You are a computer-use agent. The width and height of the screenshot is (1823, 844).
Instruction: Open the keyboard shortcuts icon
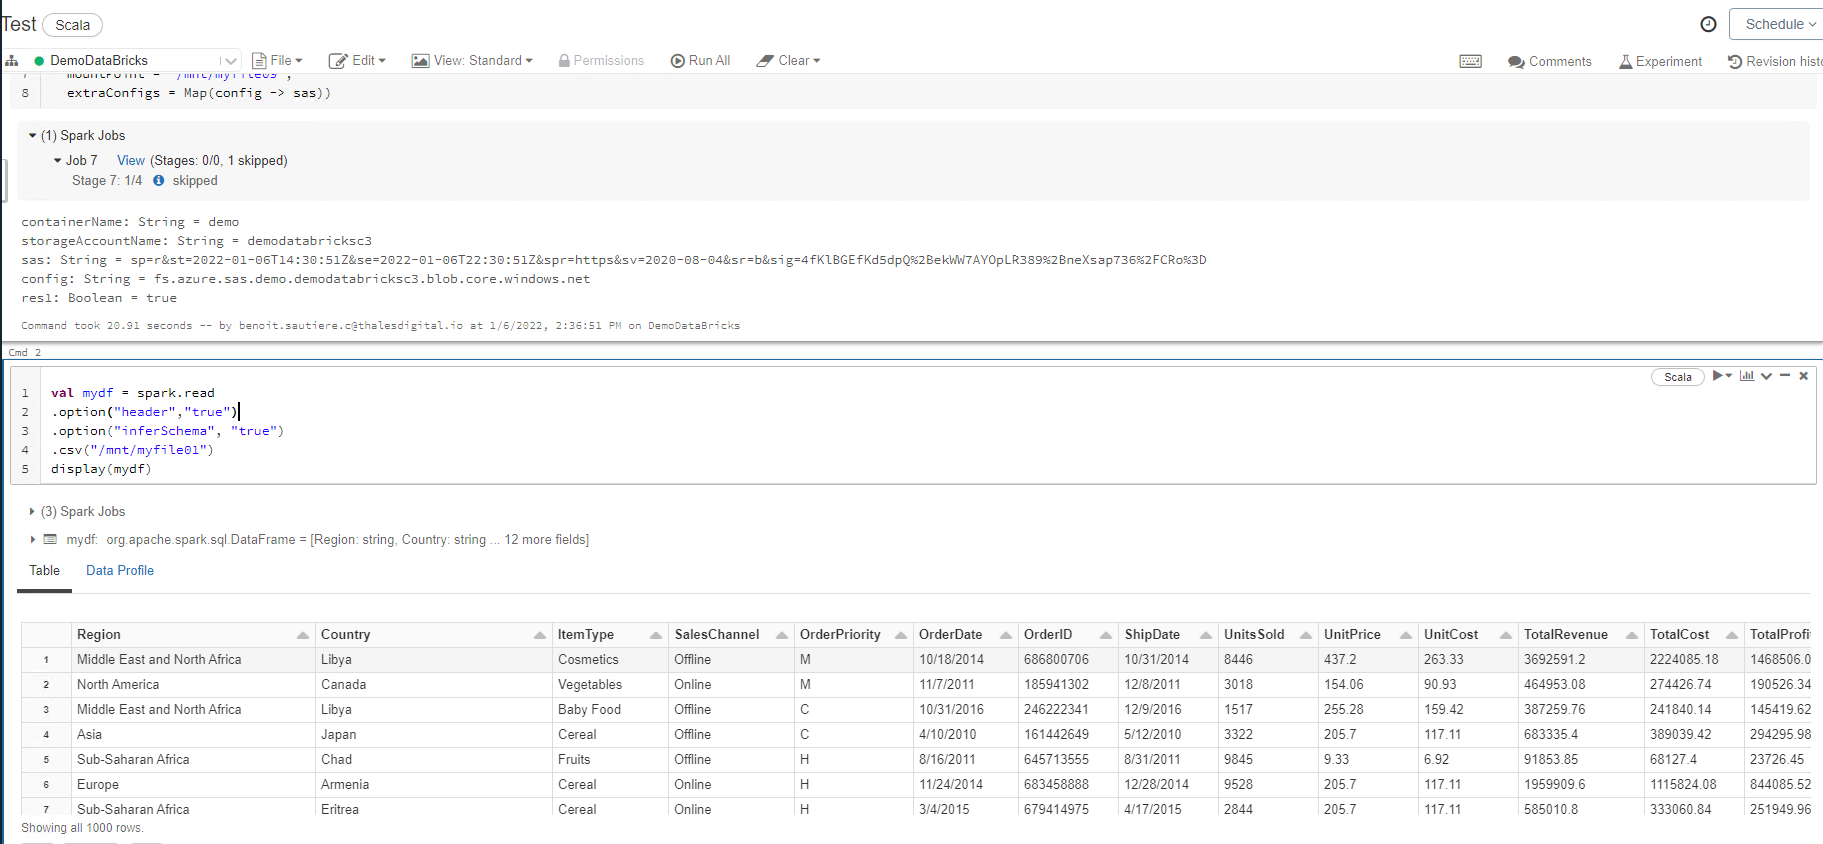coord(1470,61)
